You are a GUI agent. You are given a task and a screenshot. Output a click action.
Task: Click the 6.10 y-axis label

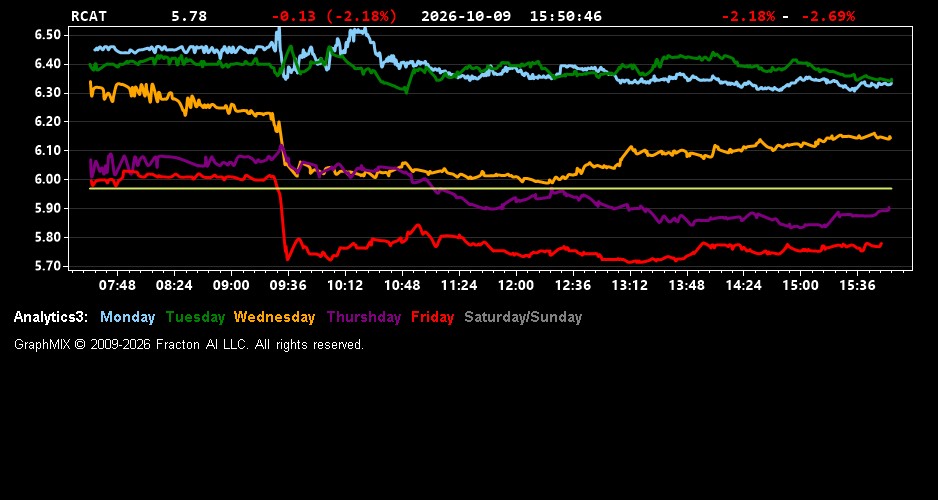pos(48,151)
